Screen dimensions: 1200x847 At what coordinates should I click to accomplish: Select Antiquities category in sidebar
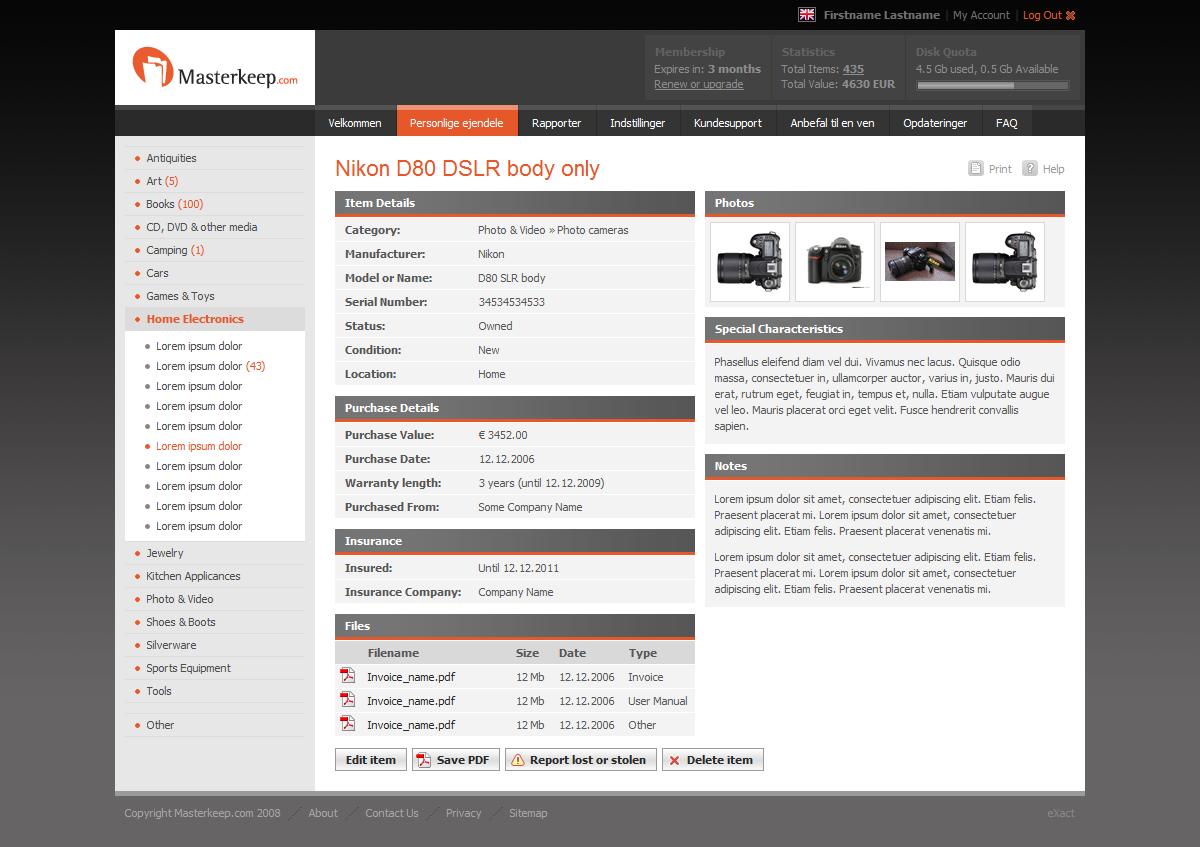pyautogui.click(x=171, y=158)
